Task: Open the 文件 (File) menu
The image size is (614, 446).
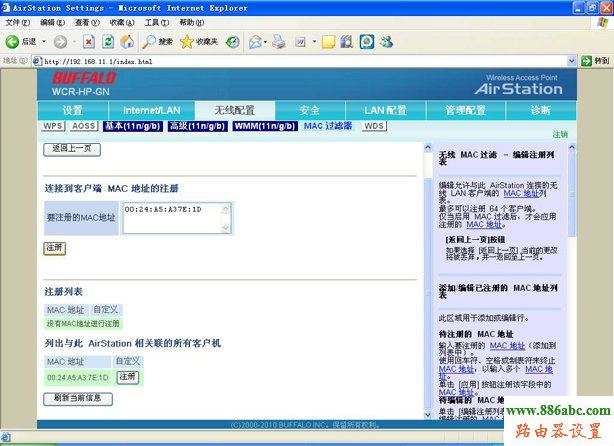Action: pos(18,23)
